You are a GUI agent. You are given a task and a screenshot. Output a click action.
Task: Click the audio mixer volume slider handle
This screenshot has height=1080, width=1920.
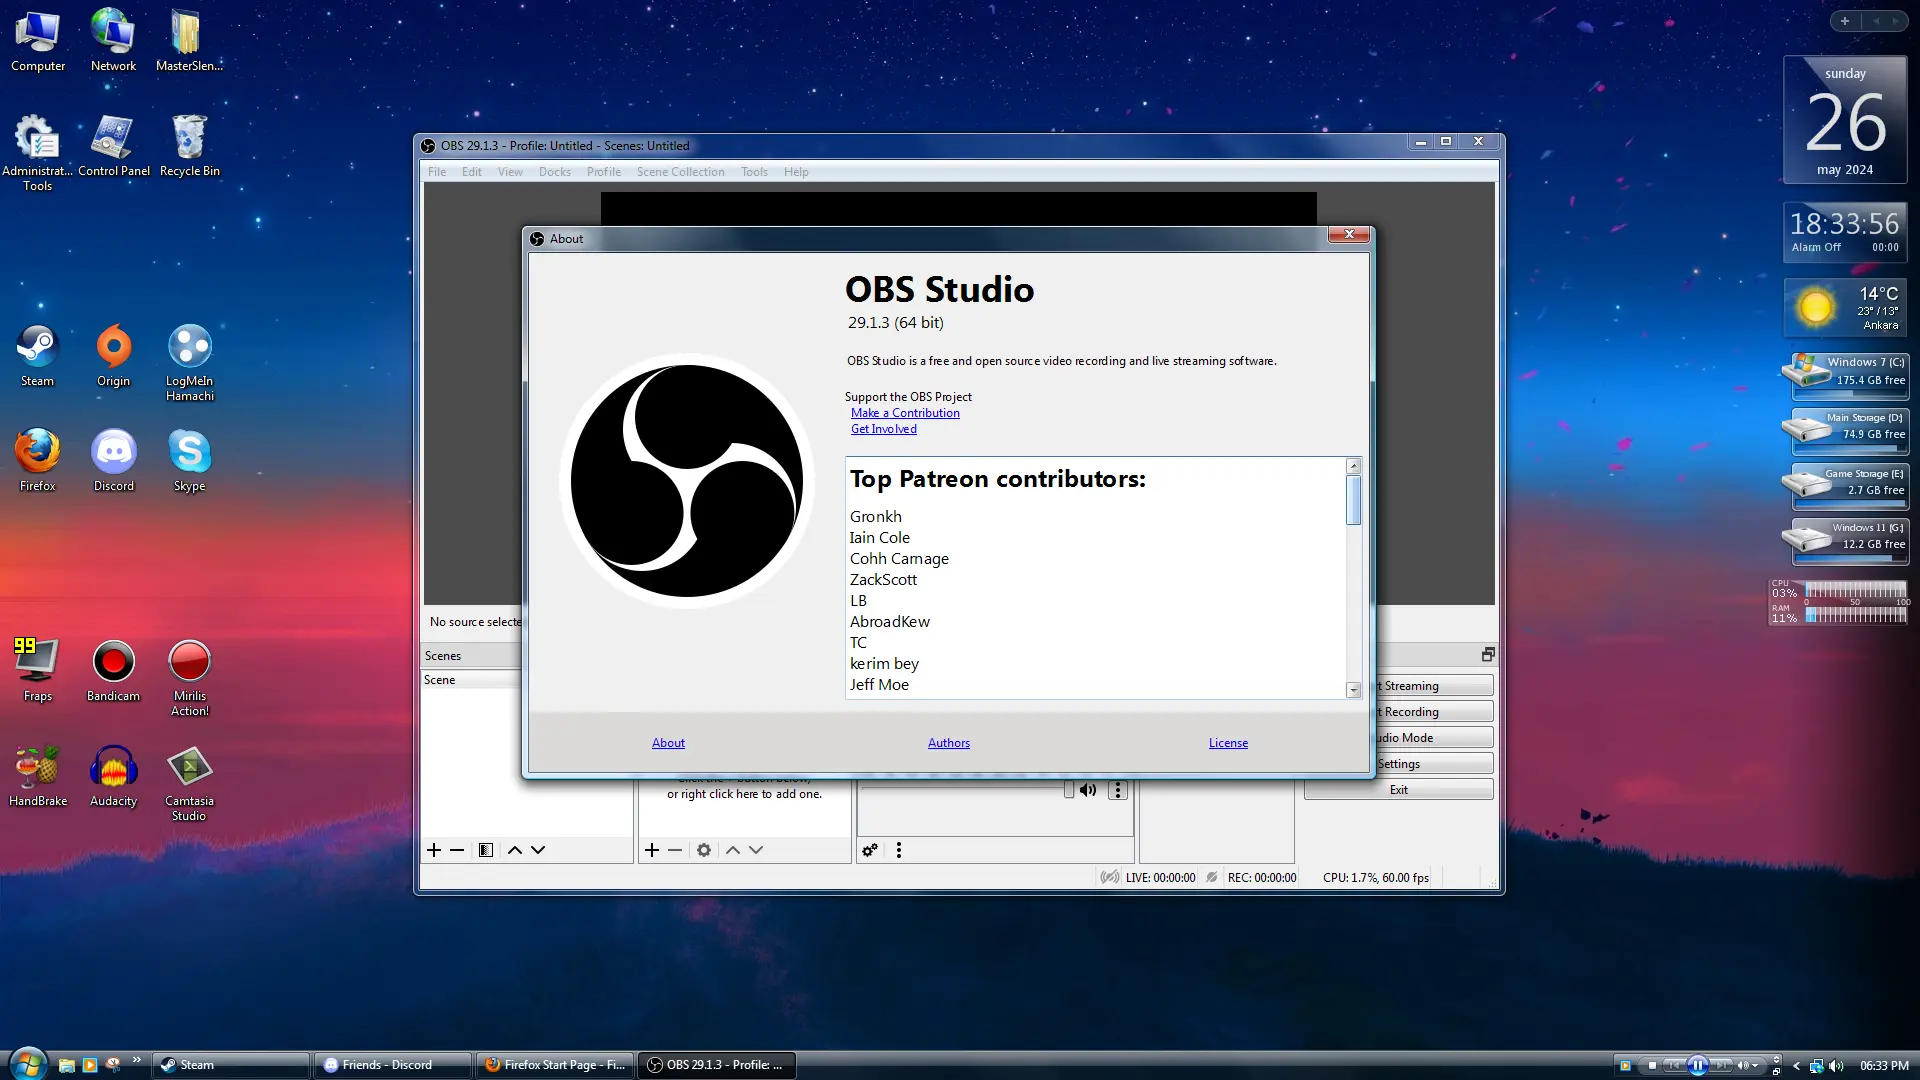[1069, 790]
